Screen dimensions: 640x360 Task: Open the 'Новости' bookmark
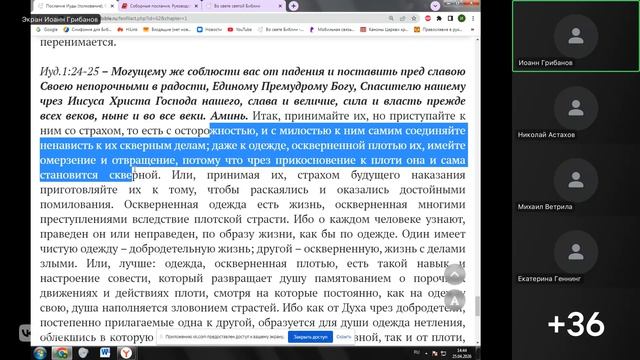click(209, 29)
